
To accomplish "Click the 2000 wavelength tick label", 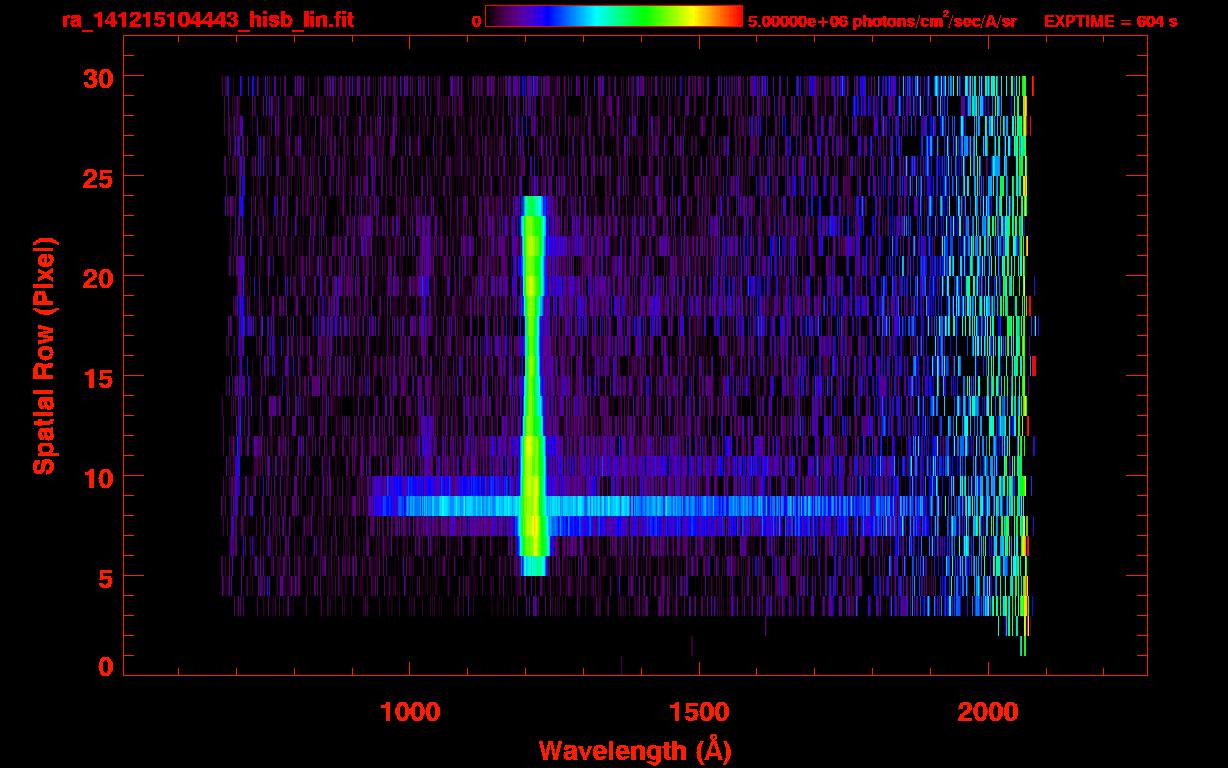I will pyautogui.click(x=988, y=712).
